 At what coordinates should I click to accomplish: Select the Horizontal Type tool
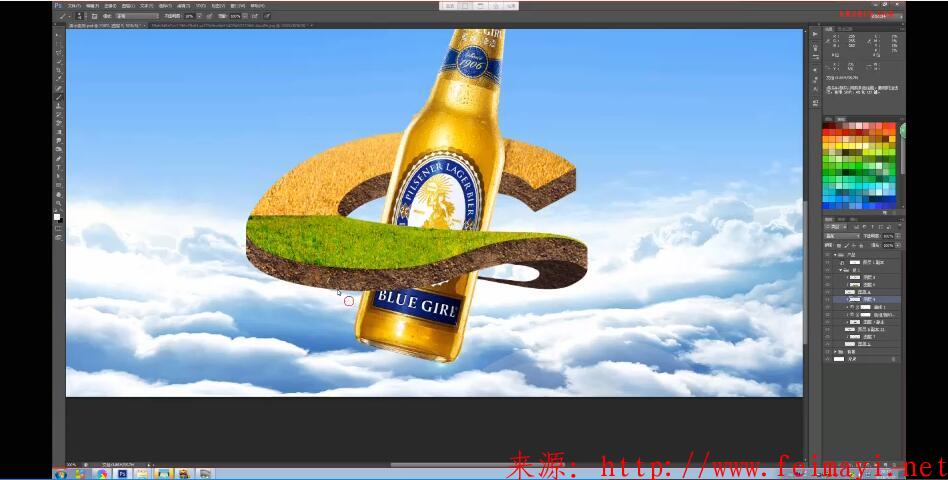tap(58, 167)
